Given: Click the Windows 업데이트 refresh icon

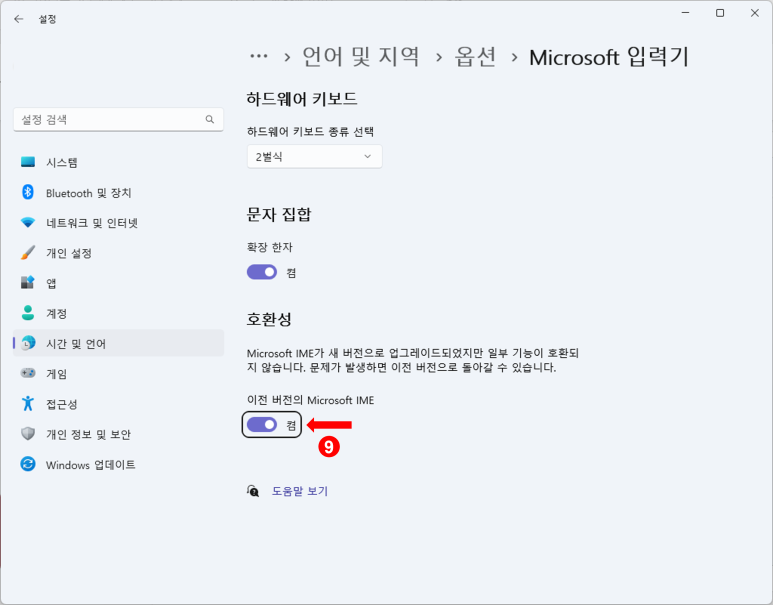Looking at the screenshot, I should pyautogui.click(x=28, y=464).
